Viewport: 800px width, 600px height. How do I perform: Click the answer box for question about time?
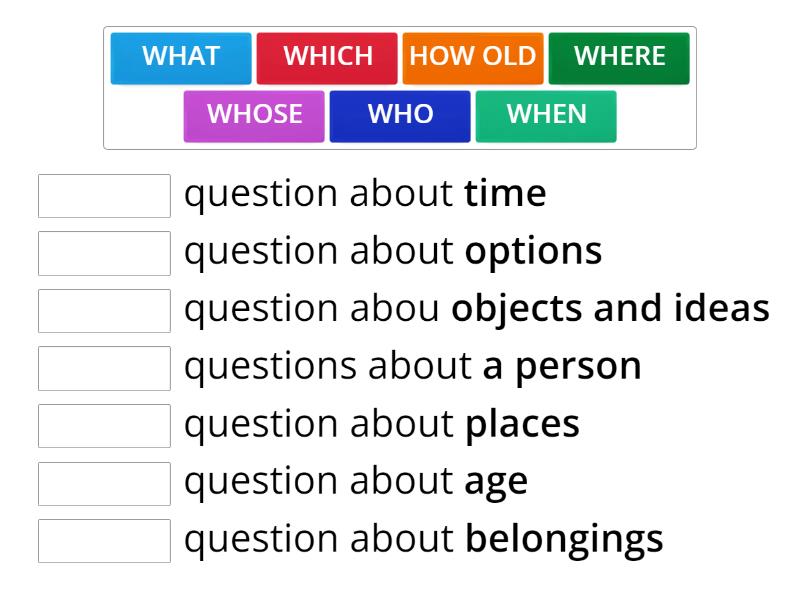[x=104, y=196]
